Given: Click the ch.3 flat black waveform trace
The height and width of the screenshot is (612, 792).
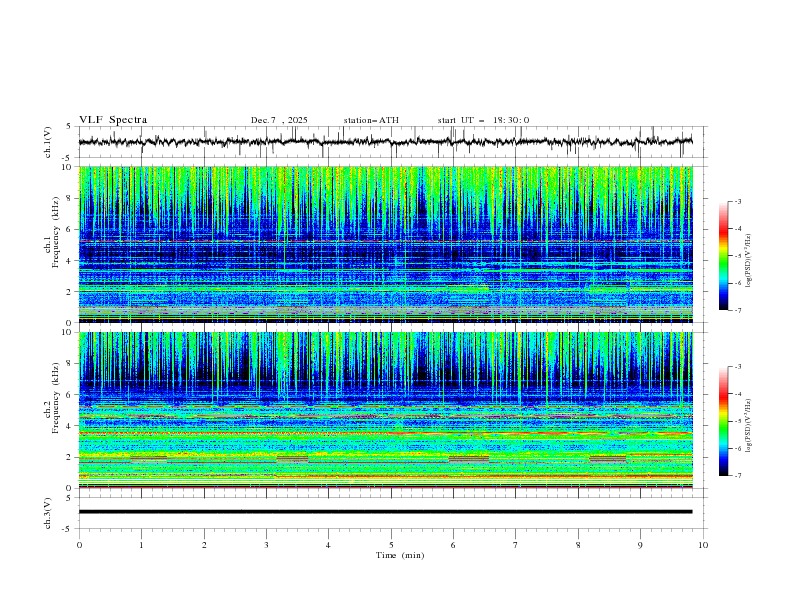Looking at the screenshot, I should point(385,512).
